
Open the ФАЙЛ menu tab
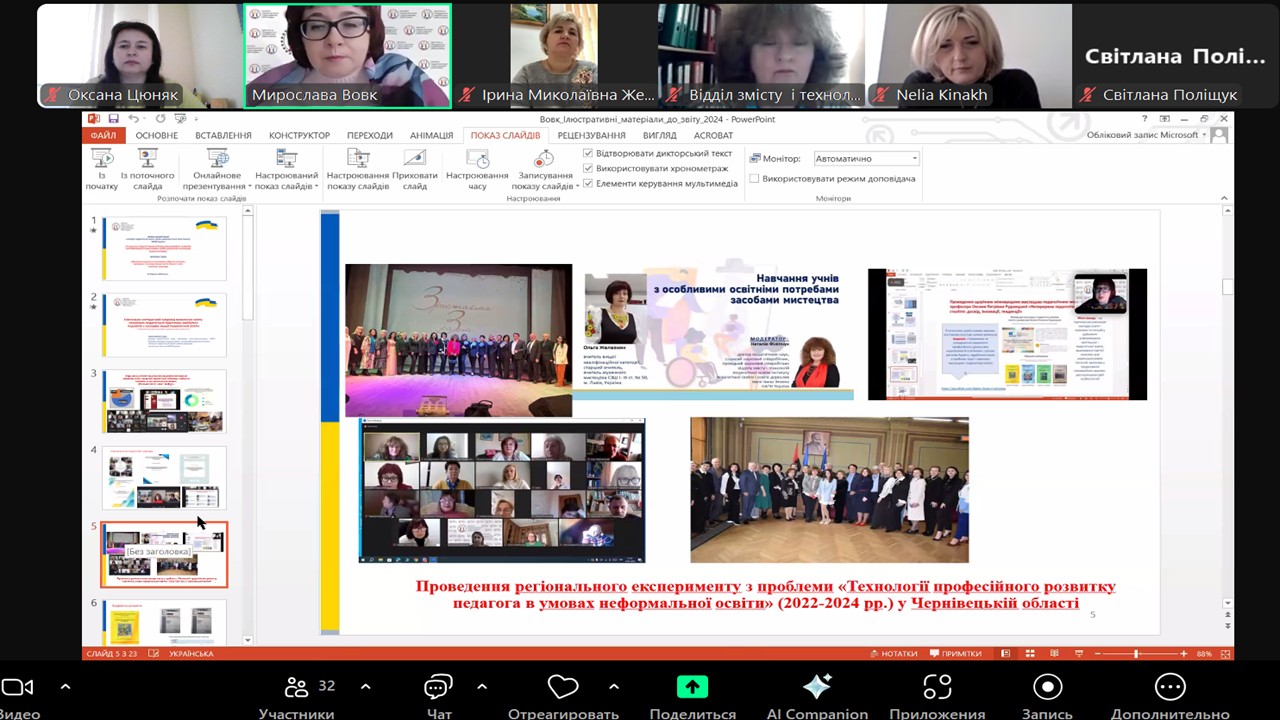[103, 135]
